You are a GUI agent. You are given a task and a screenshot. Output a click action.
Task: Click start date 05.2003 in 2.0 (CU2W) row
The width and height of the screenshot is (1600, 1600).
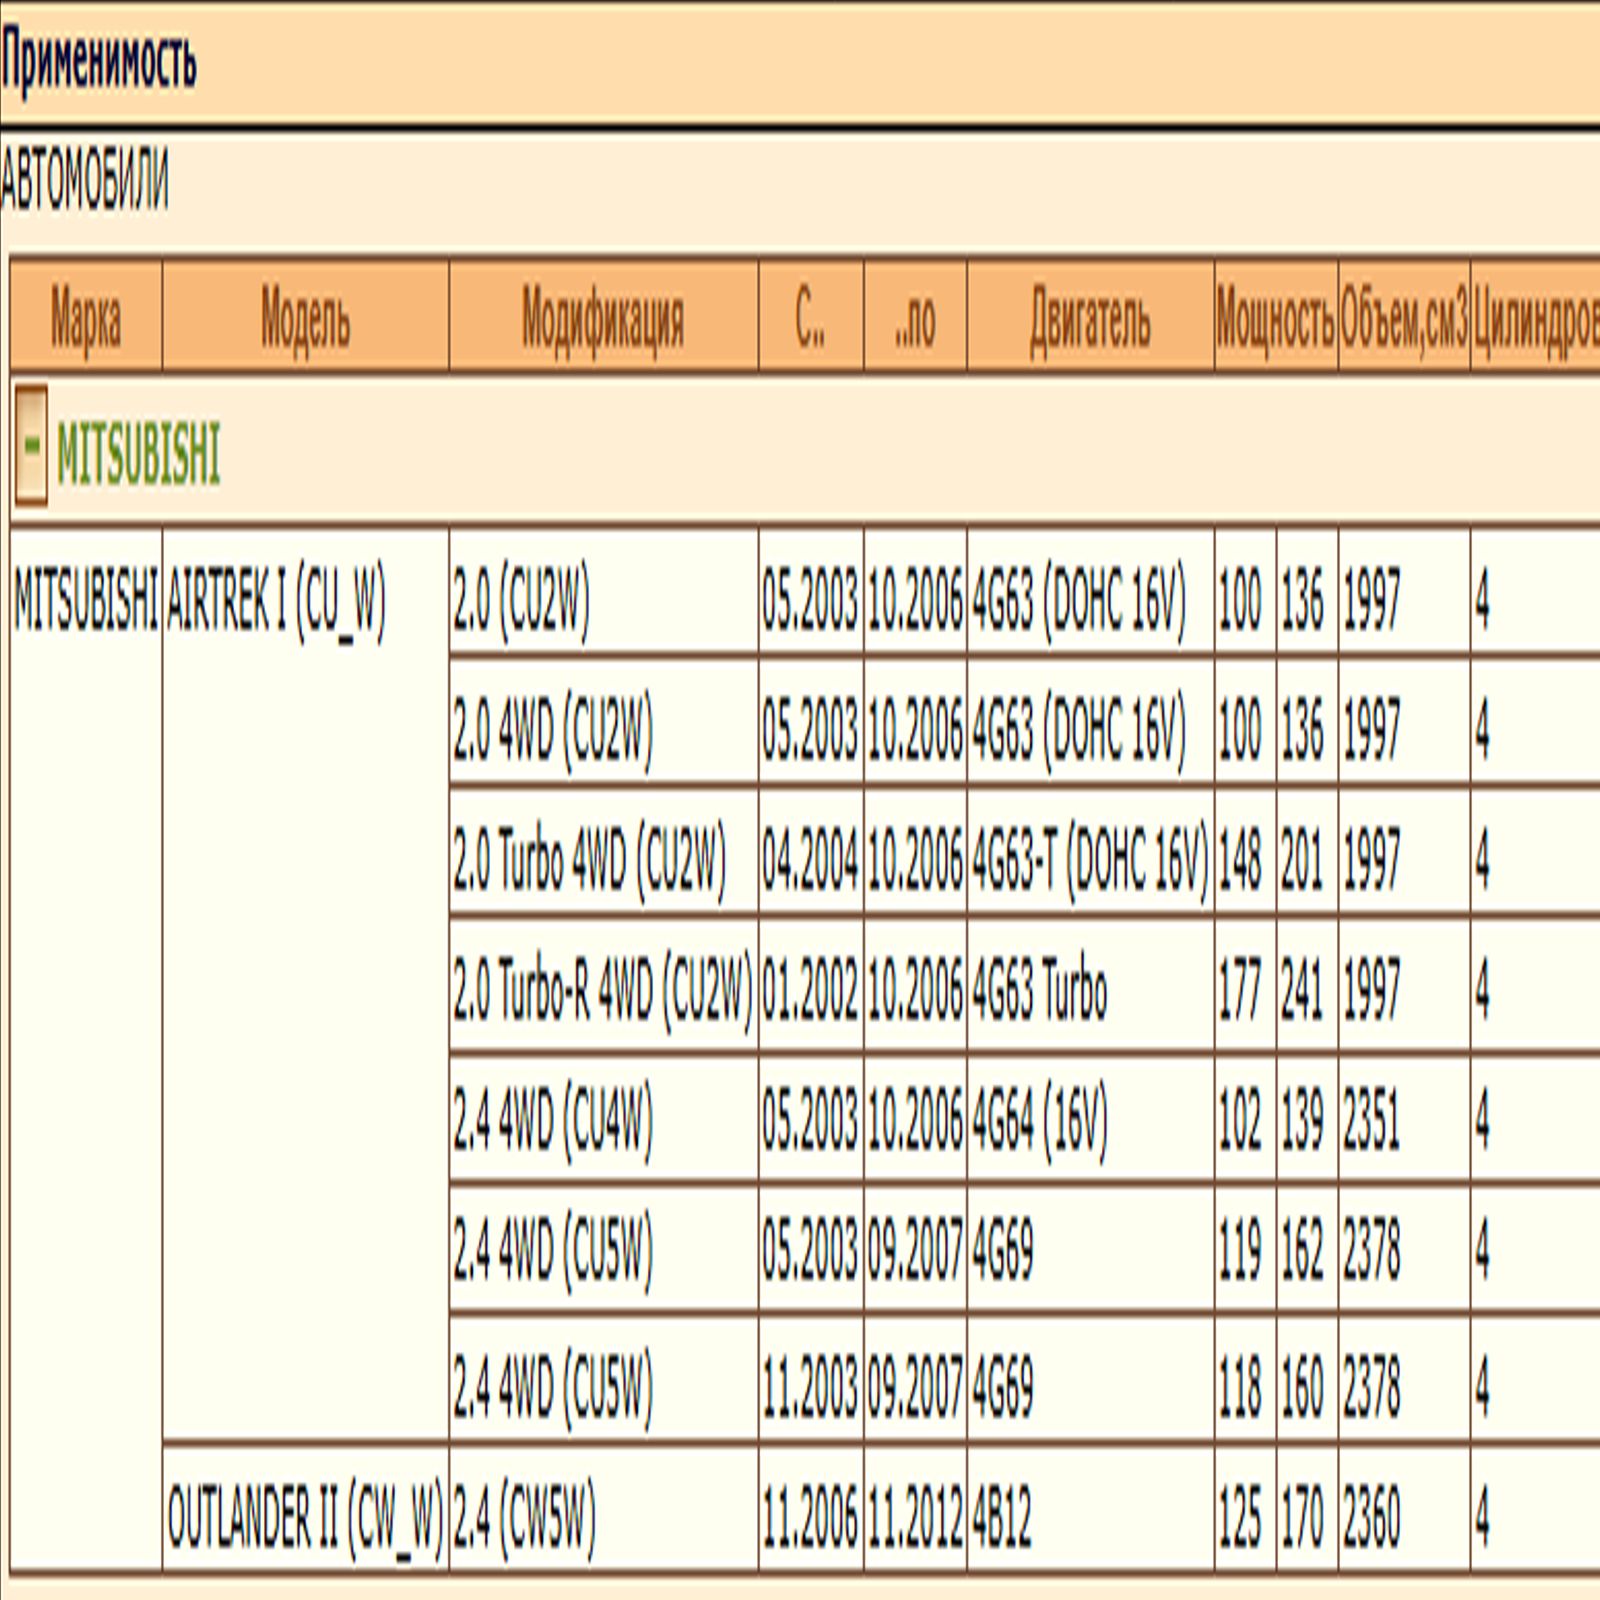(810, 601)
